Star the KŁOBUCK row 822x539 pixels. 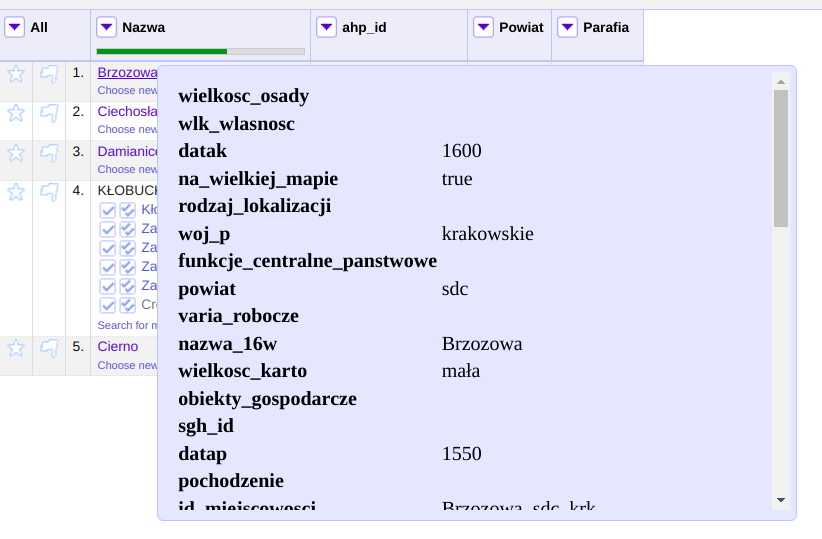tap(16, 192)
